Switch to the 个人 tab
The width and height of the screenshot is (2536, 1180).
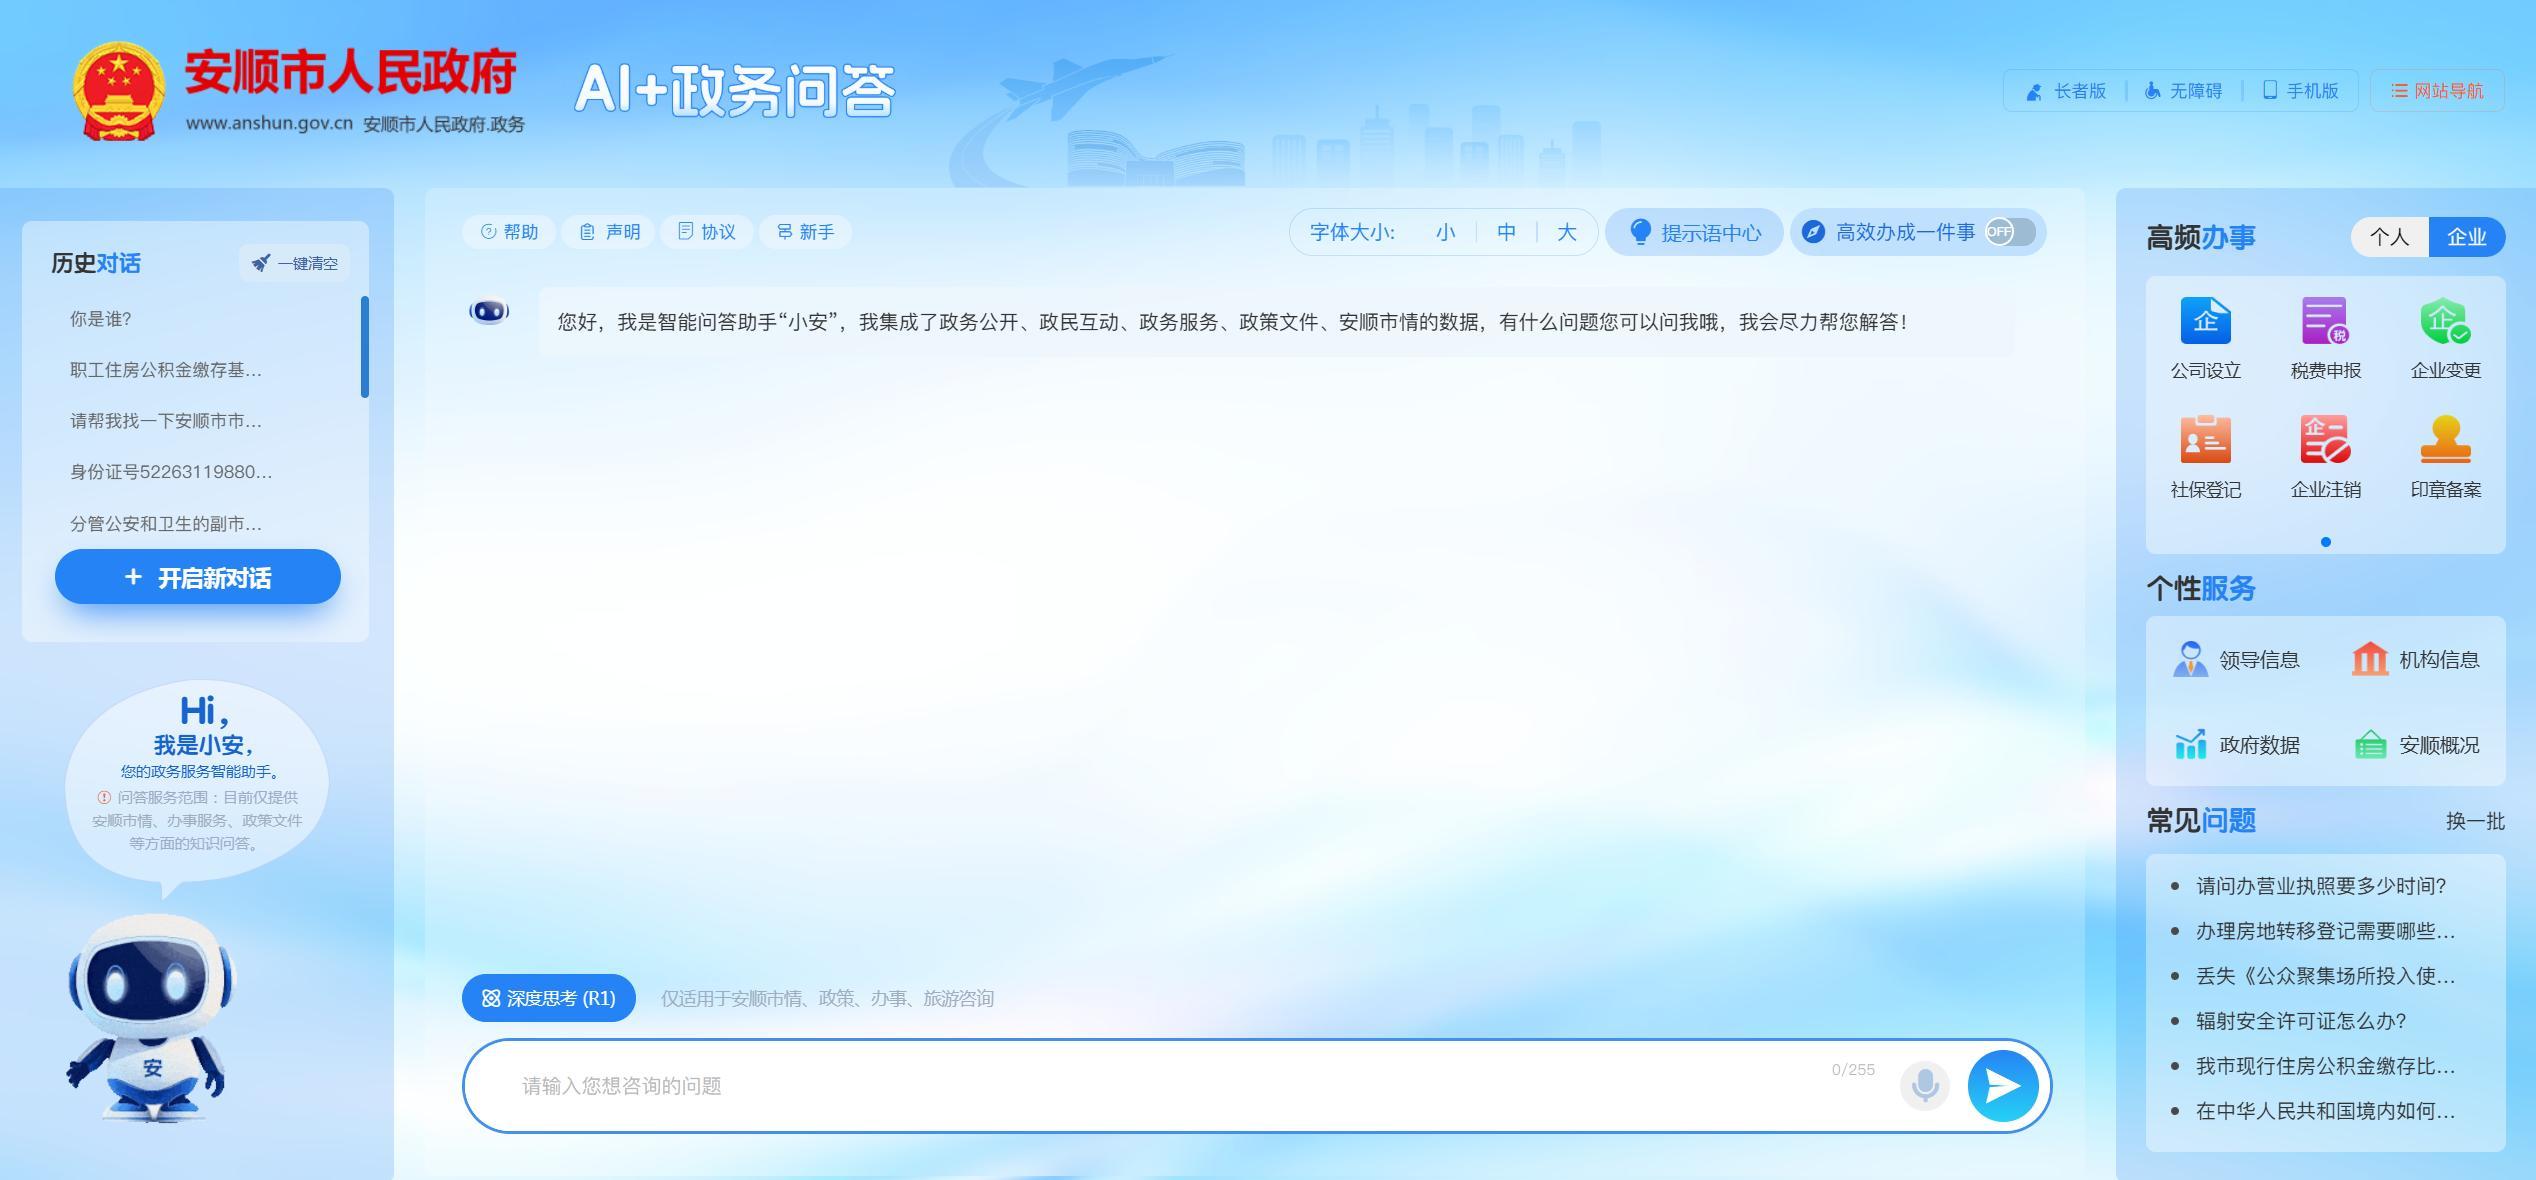click(2389, 237)
